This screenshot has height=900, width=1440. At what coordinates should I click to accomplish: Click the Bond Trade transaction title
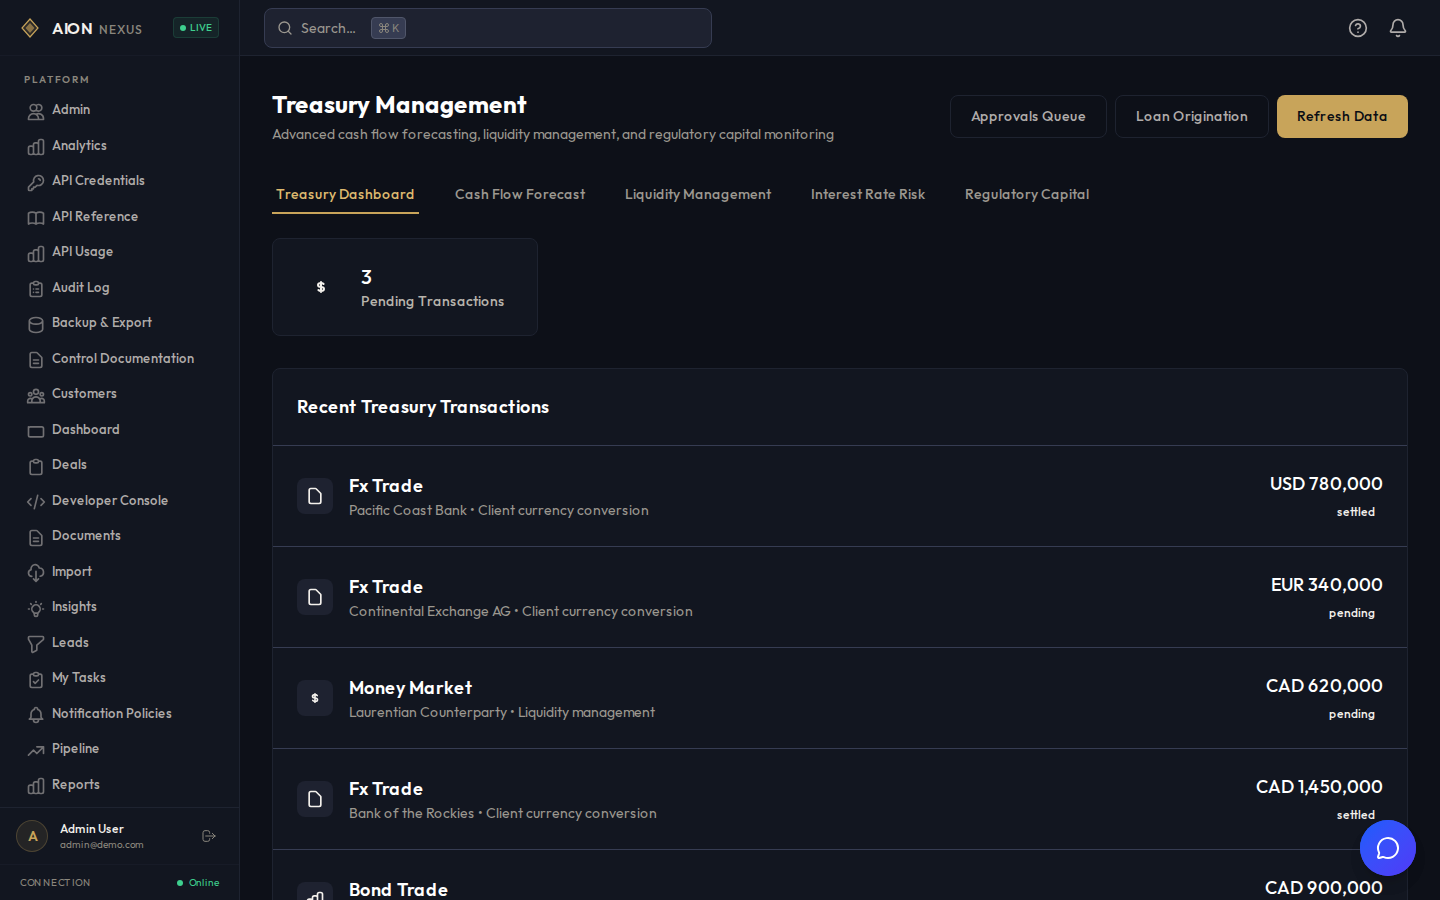[x=398, y=890]
